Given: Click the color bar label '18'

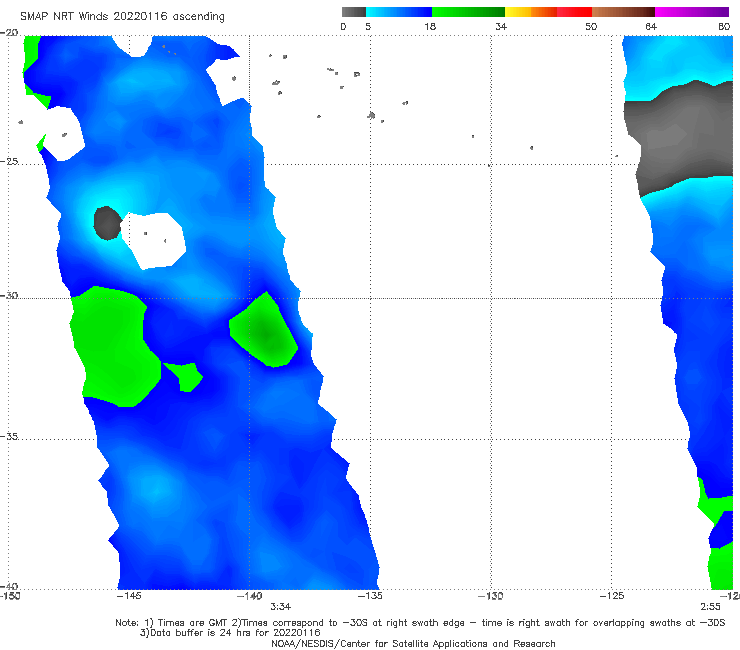Looking at the screenshot, I should point(430,26).
